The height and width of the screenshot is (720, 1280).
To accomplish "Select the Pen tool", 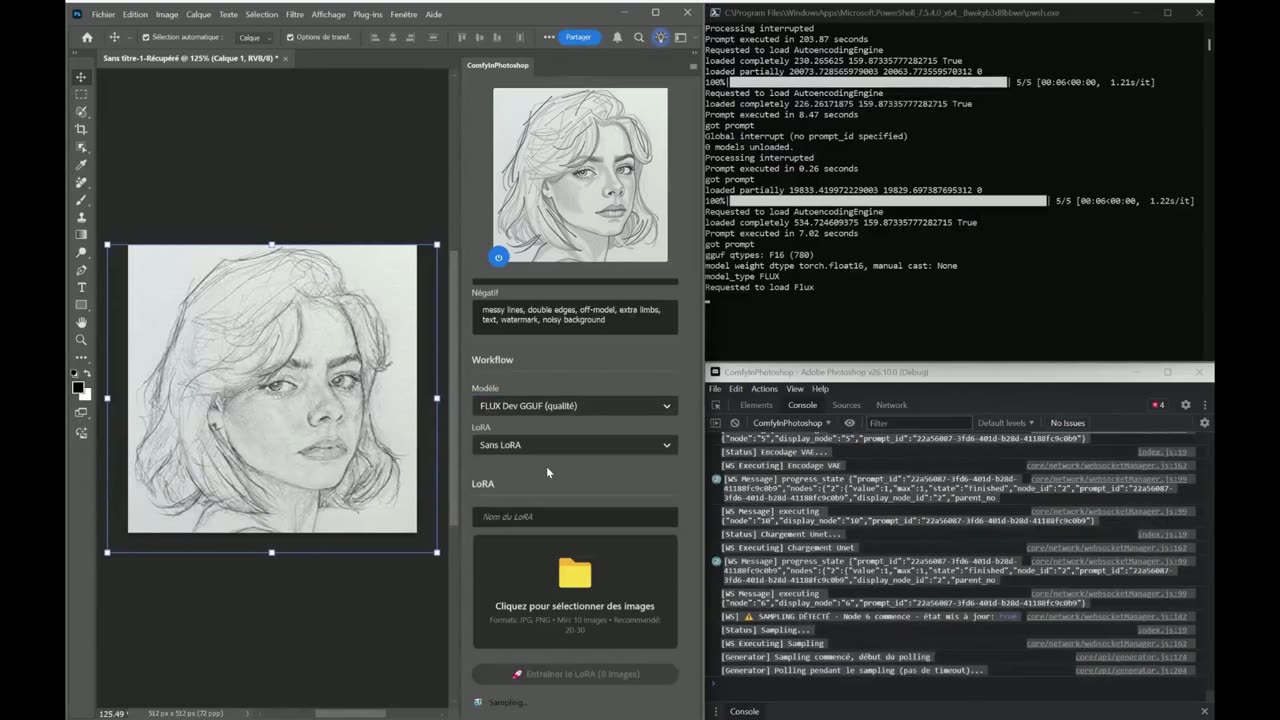I will [x=81, y=270].
